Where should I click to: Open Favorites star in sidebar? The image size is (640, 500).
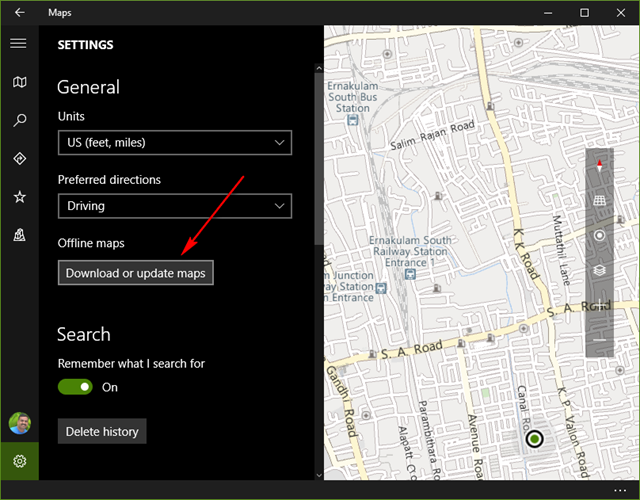[20, 197]
